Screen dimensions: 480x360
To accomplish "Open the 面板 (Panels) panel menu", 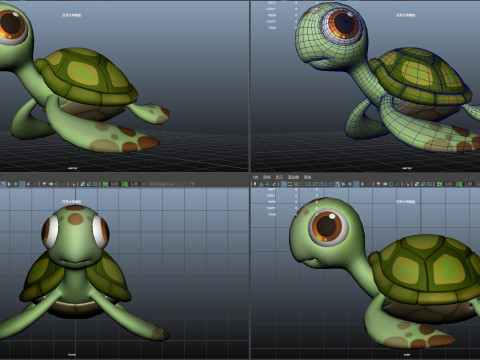I will click(x=307, y=177).
